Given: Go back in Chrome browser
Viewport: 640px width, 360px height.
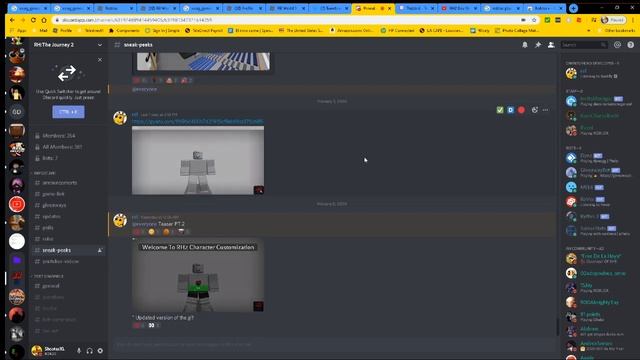Looking at the screenshot, I should click(12, 20).
